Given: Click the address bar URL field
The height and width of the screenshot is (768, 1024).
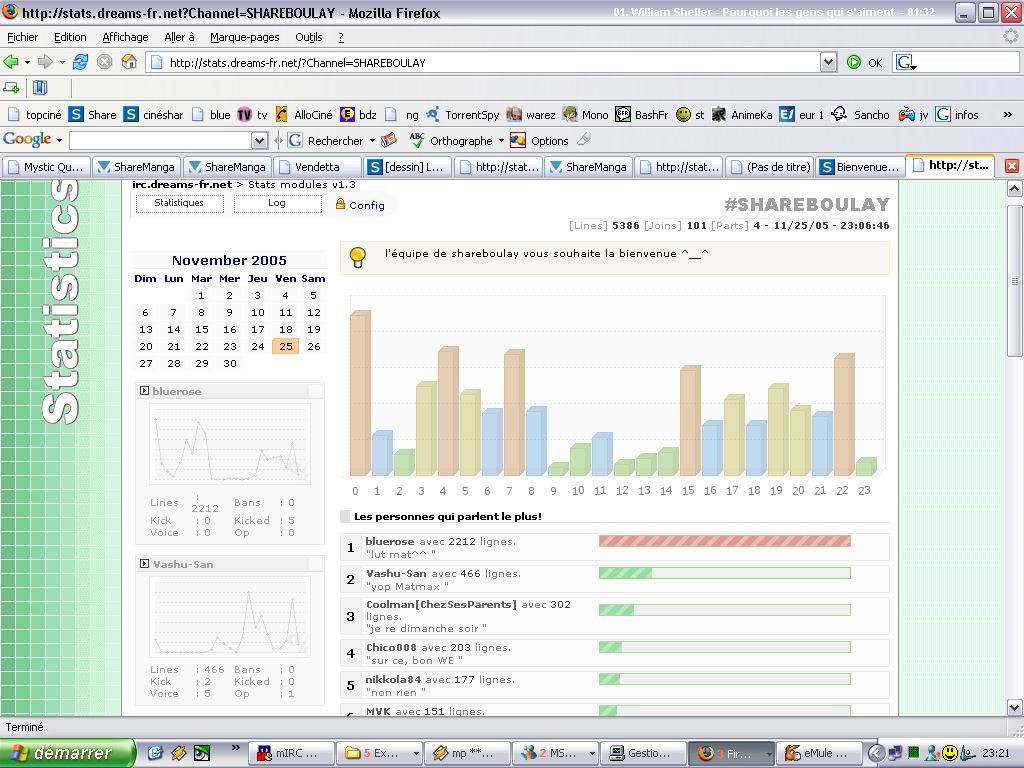Looking at the screenshot, I should (483, 63).
